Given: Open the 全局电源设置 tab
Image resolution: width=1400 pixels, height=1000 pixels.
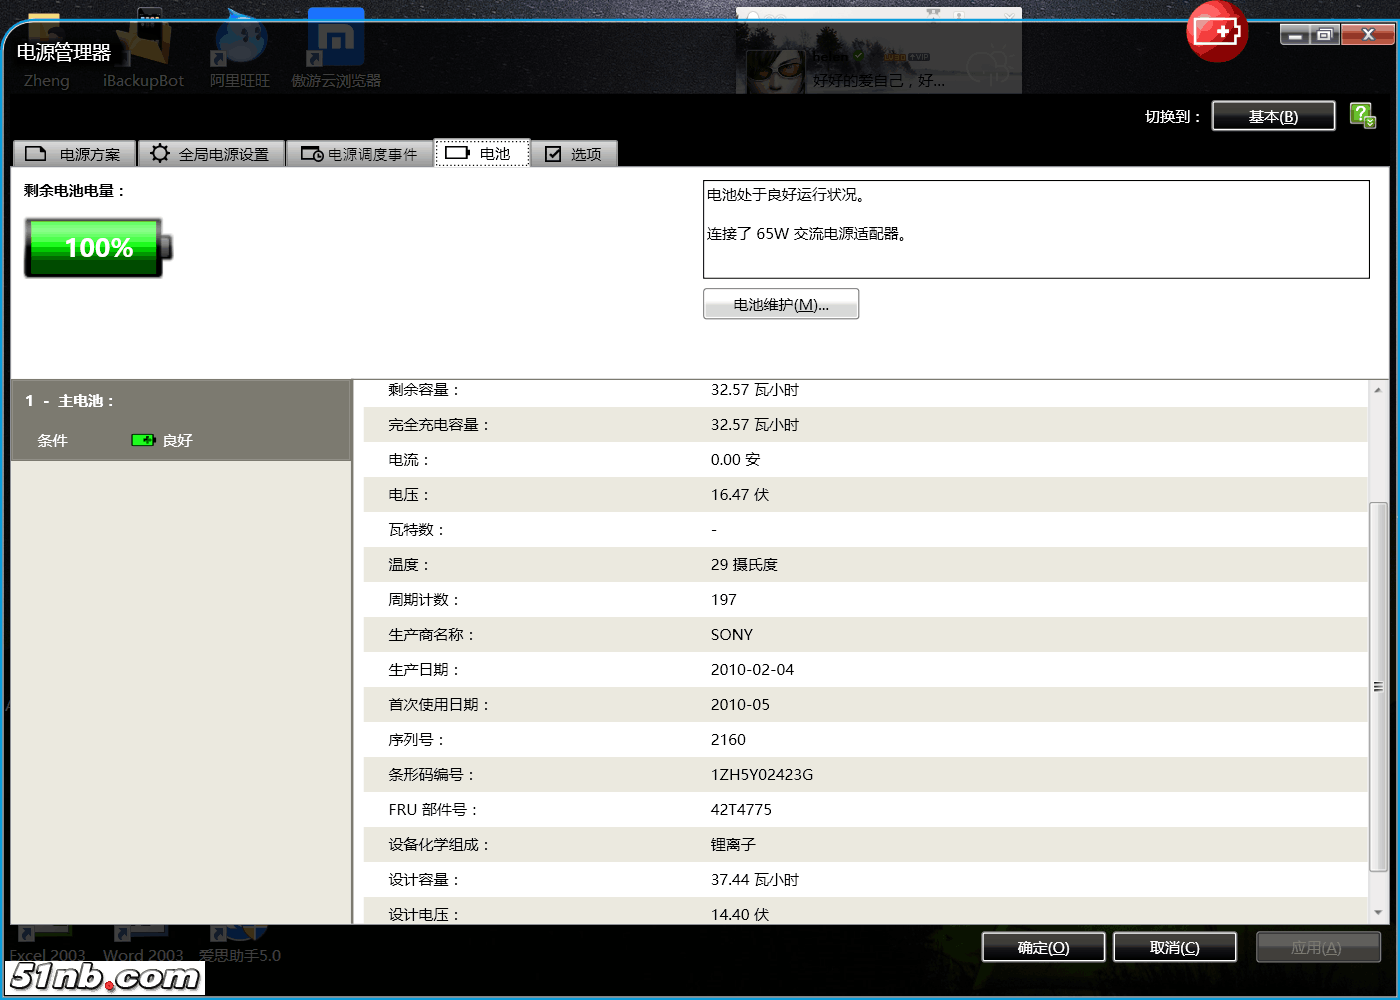Looking at the screenshot, I should click(x=211, y=154).
